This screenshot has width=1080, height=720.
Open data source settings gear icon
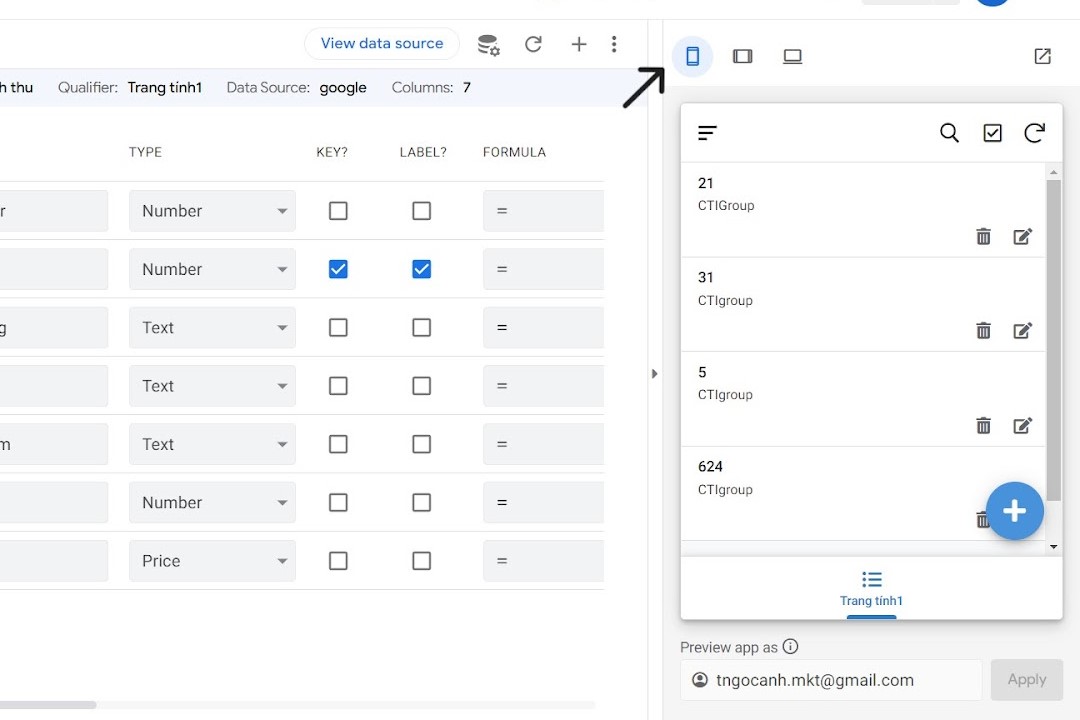click(488, 44)
